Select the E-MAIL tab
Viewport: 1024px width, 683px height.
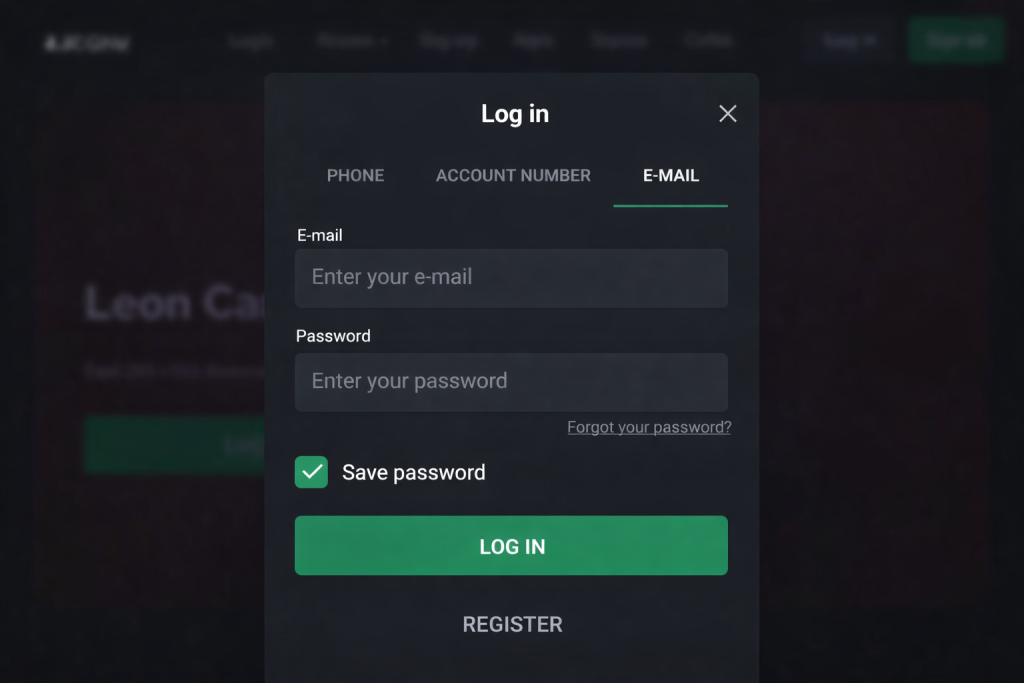coord(670,176)
